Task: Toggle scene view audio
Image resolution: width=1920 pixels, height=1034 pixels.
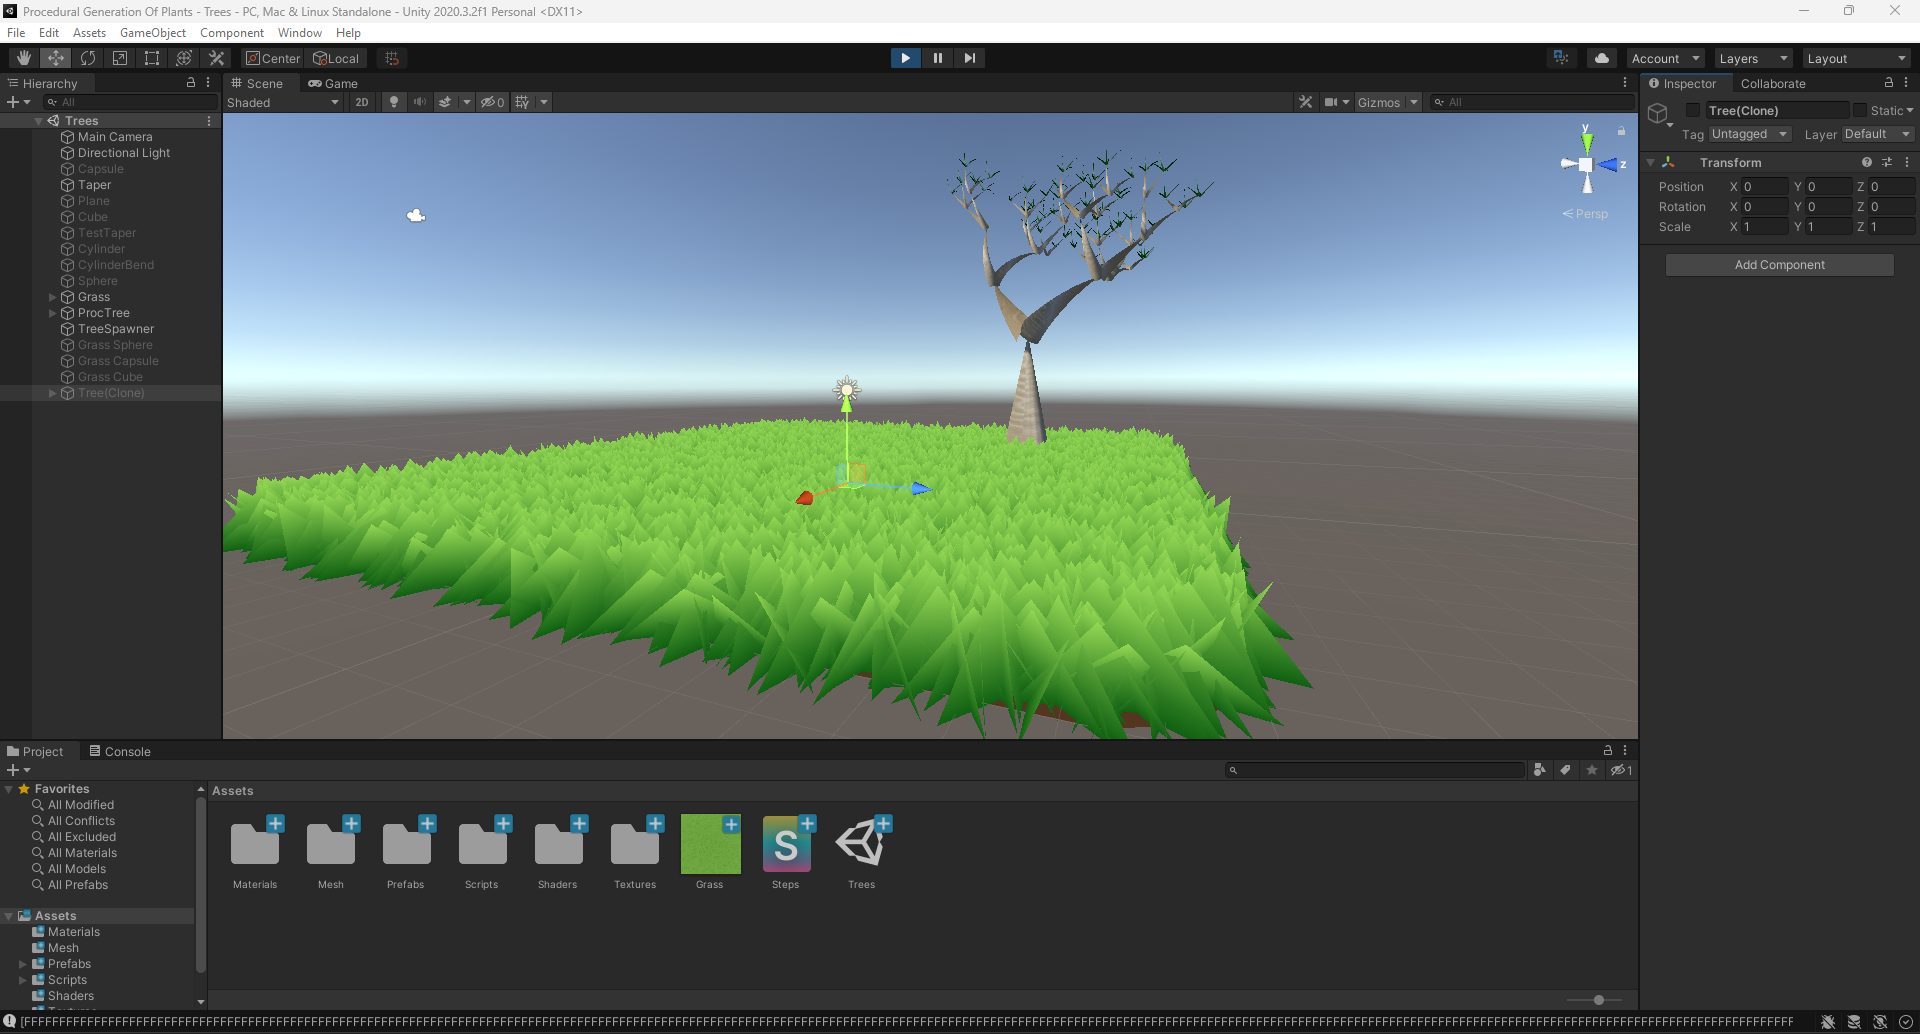Action: 419,101
